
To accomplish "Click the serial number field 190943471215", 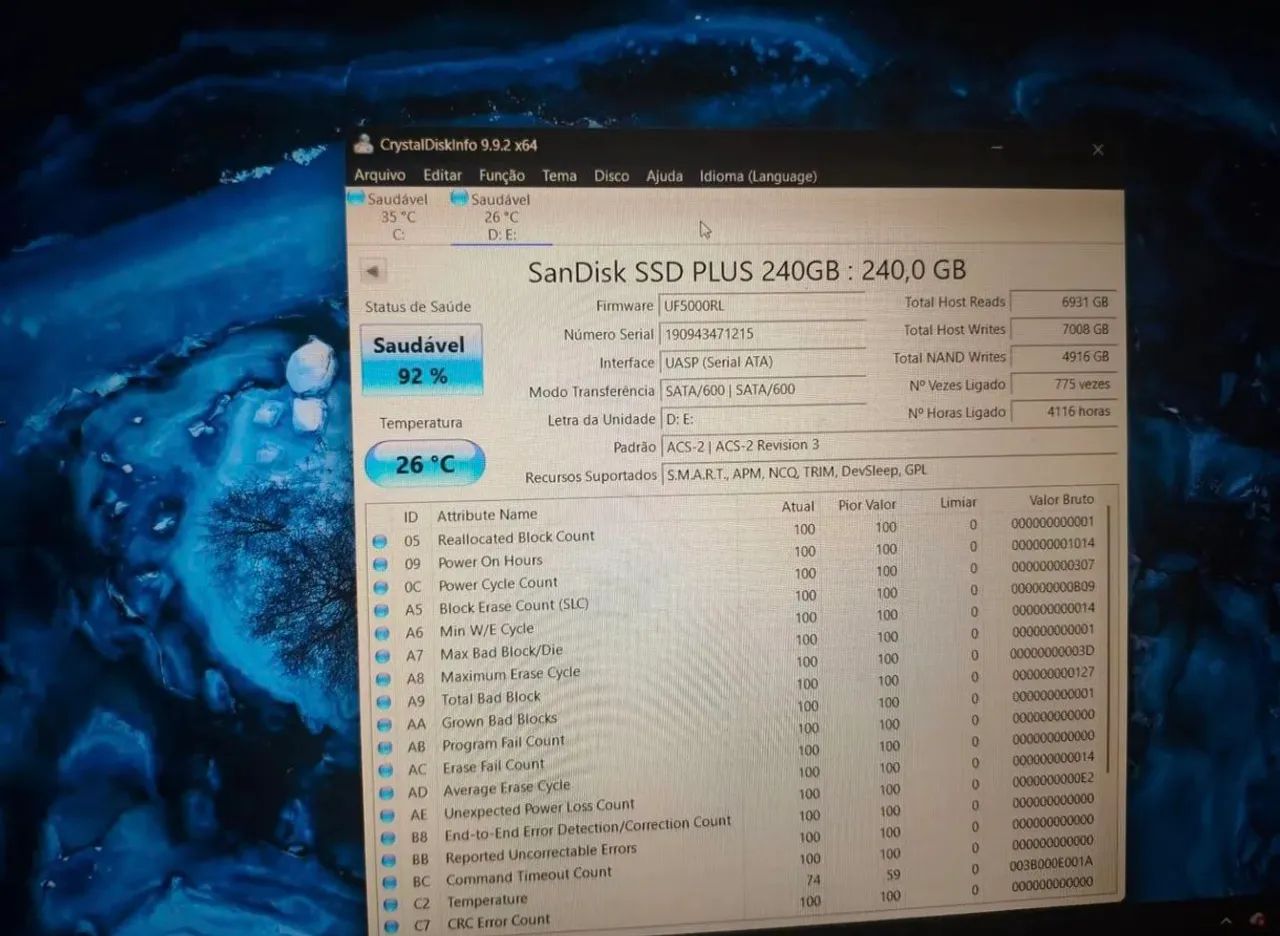I will point(762,333).
